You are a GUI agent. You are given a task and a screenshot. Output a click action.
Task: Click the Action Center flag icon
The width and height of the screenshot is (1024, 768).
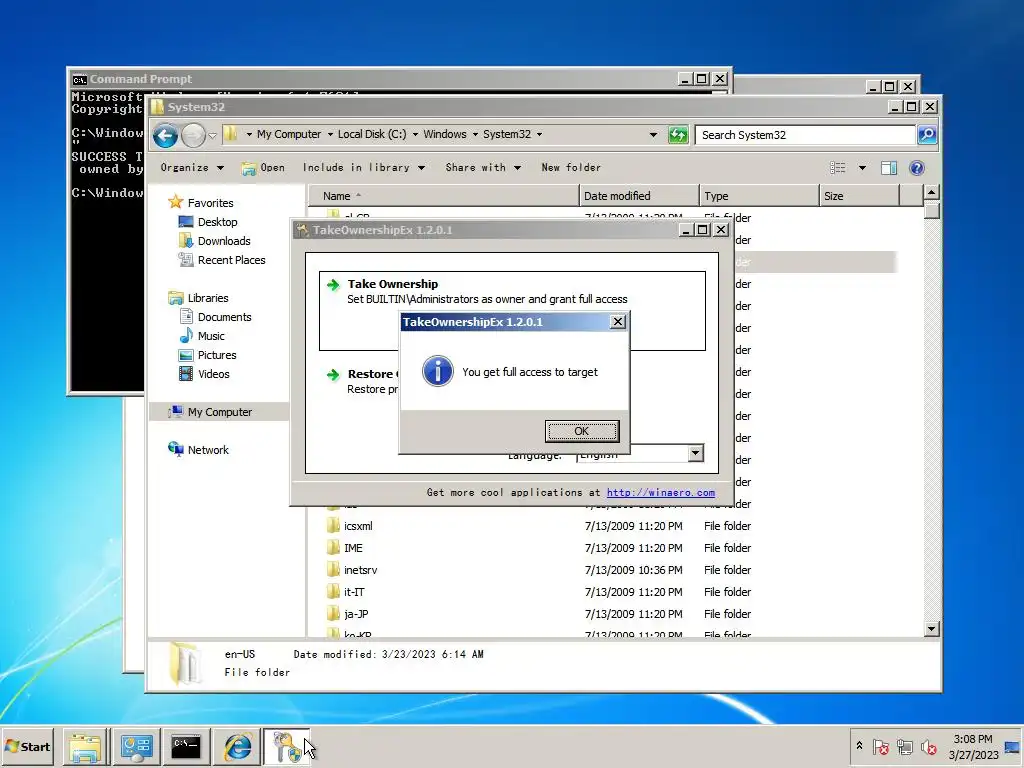click(880, 746)
